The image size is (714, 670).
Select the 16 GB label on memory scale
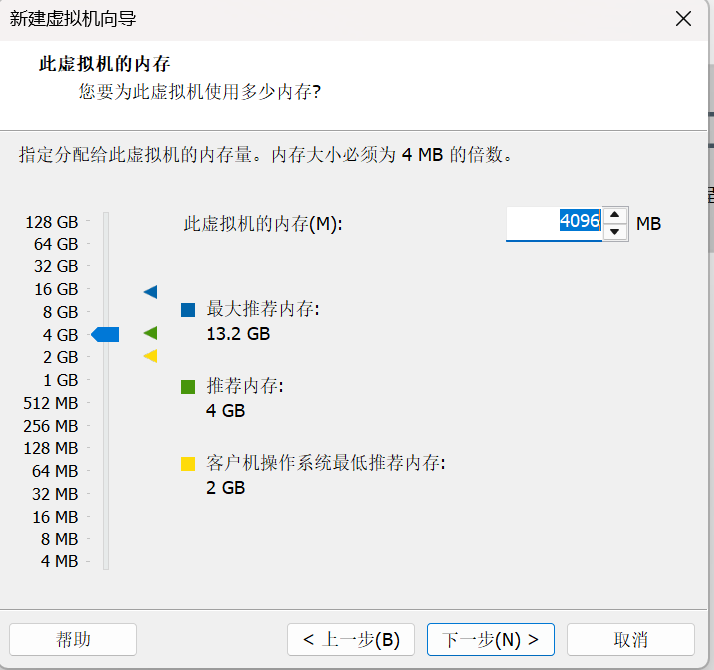(x=56, y=289)
